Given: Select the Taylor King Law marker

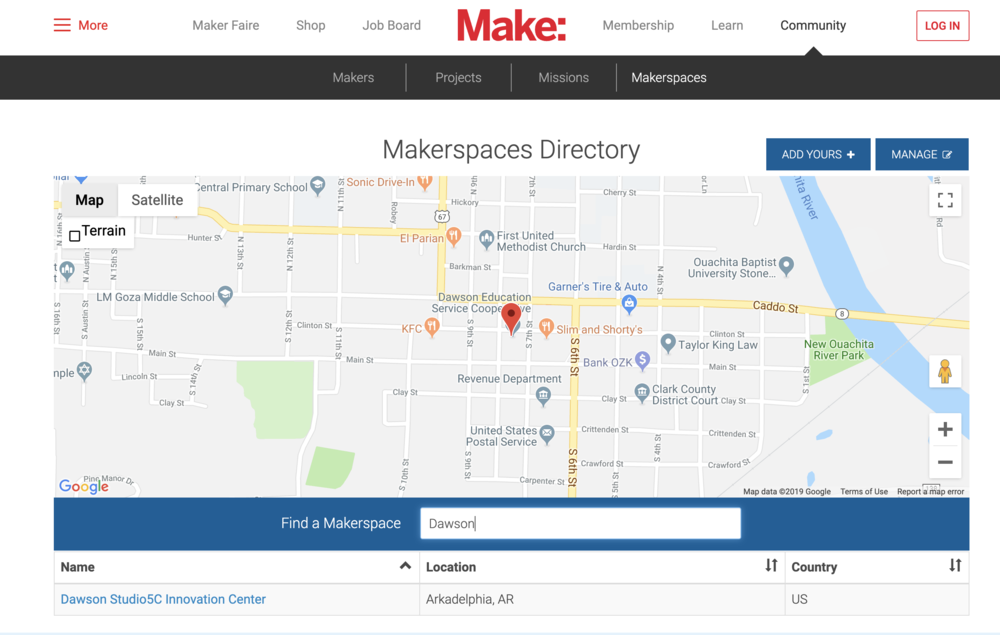Looking at the screenshot, I should pyautogui.click(x=668, y=343).
